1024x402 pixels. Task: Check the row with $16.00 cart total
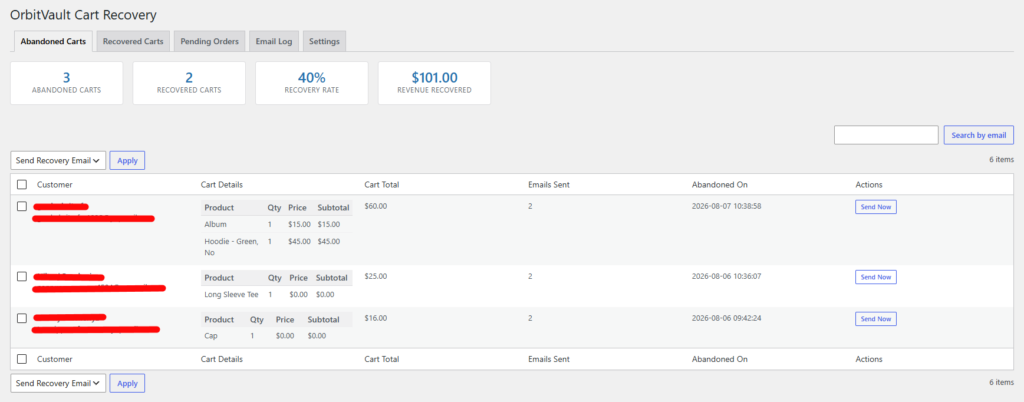pos(22,318)
